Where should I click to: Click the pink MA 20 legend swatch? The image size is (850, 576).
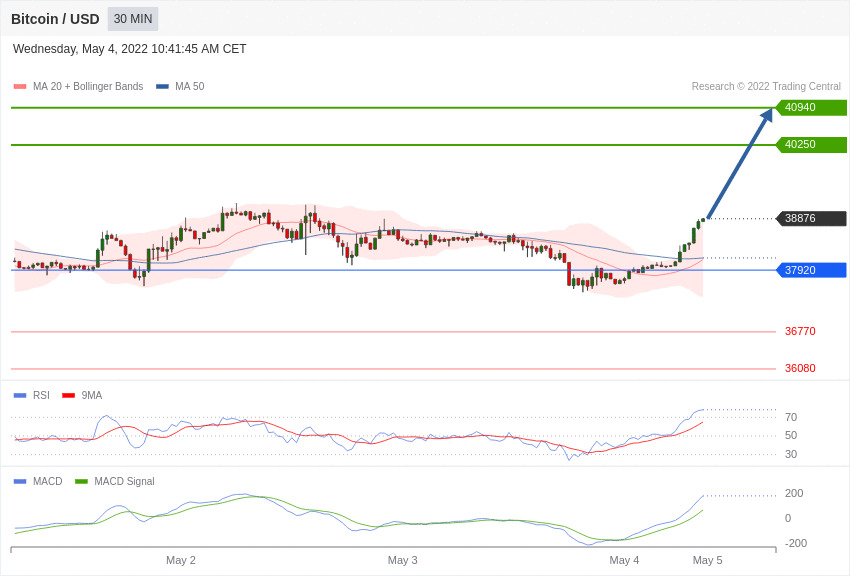pyautogui.click(x=20, y=87)
